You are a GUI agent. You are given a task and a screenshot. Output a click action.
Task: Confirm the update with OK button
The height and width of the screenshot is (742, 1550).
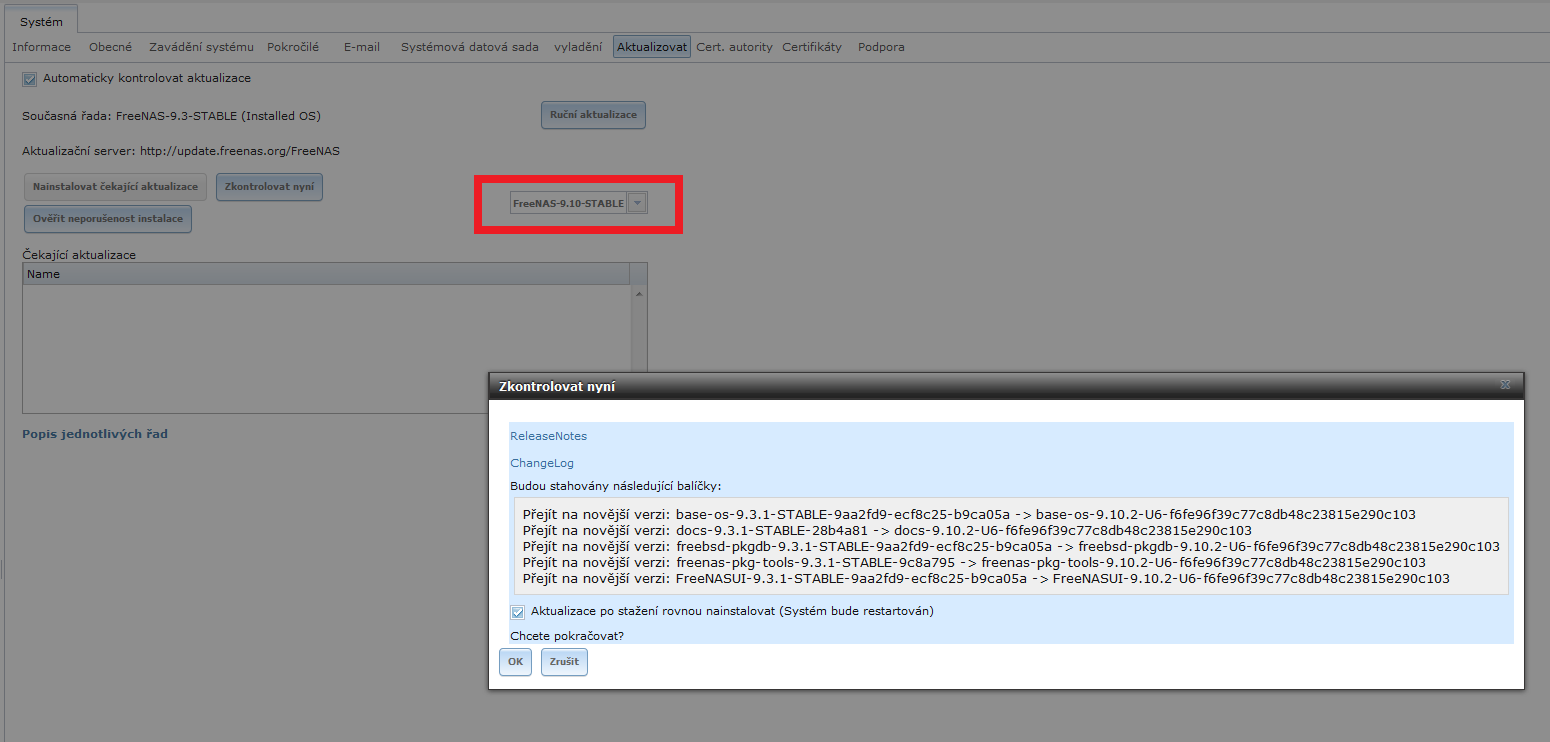pyautogui.click(x=515, y=662)
